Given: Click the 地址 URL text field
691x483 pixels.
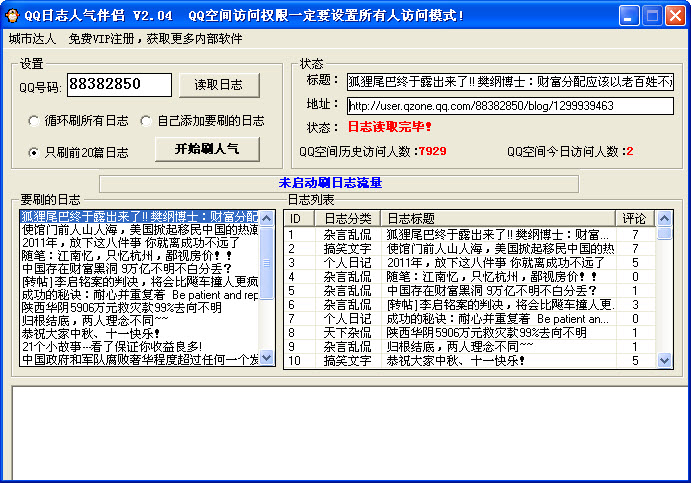Looking at the screenshot, I should click(x=509, y=105).
